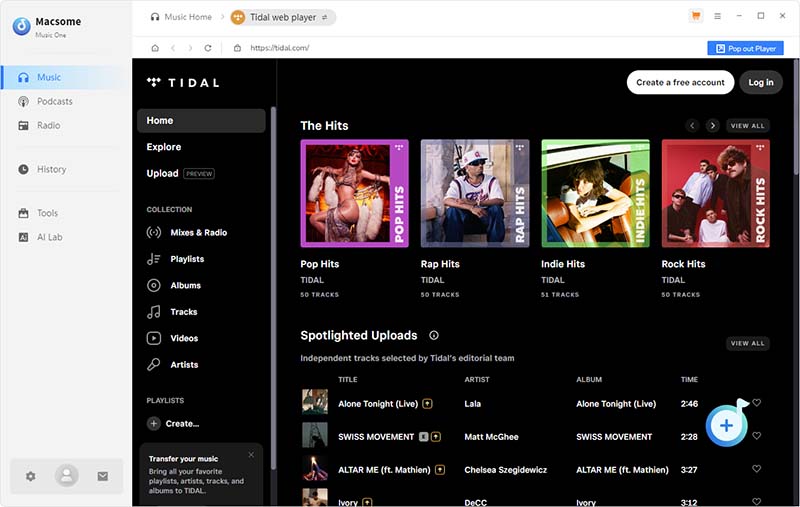Favorite ALTAR ME track with the heart
The height and width of the screenshot is (507, 800).
click(757, 469)
